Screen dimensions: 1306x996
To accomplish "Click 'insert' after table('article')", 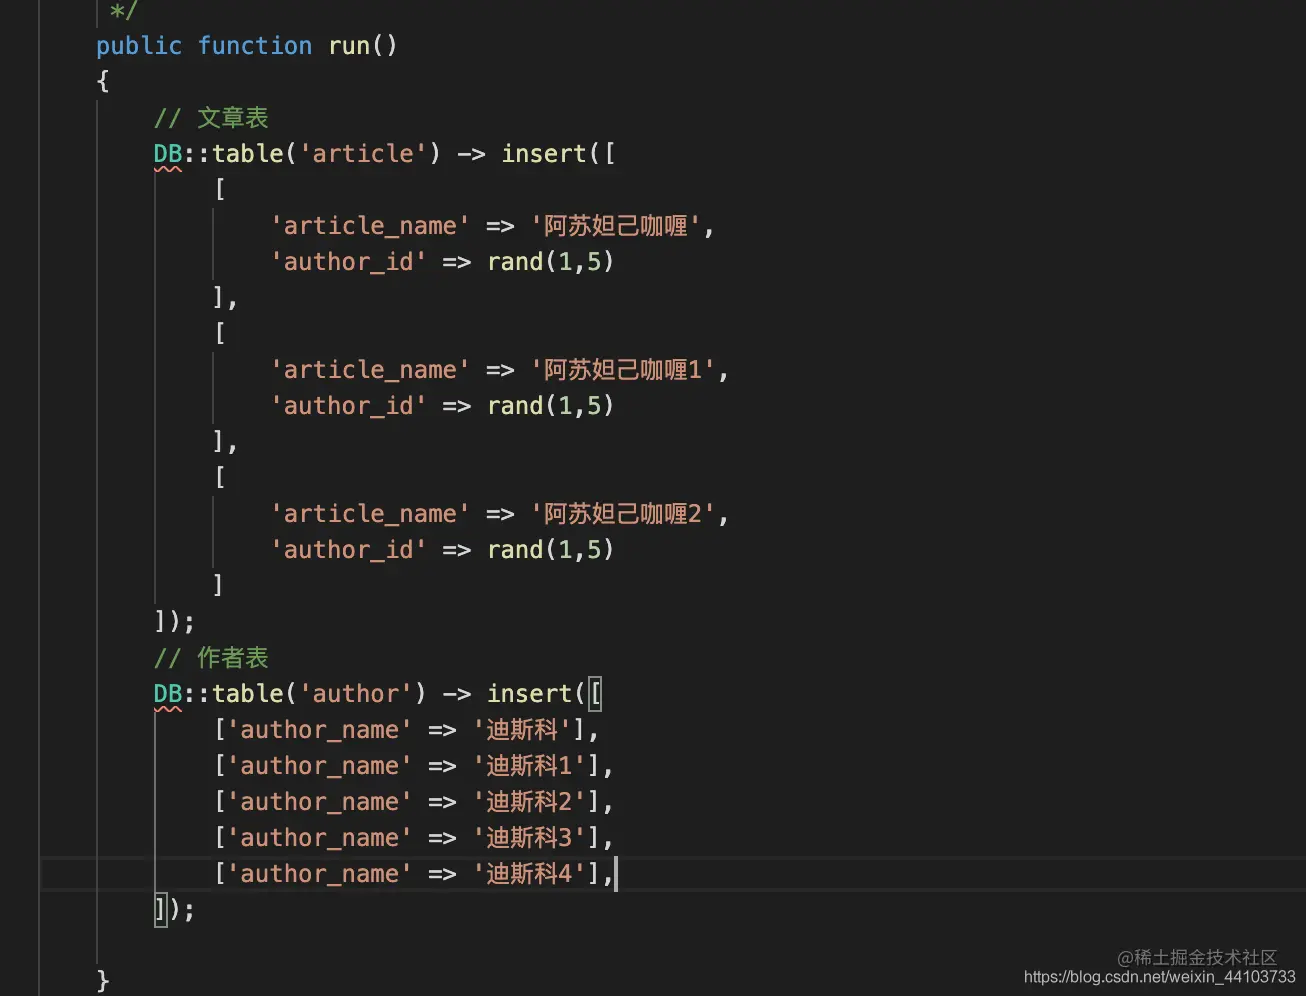I will [543, 154].
